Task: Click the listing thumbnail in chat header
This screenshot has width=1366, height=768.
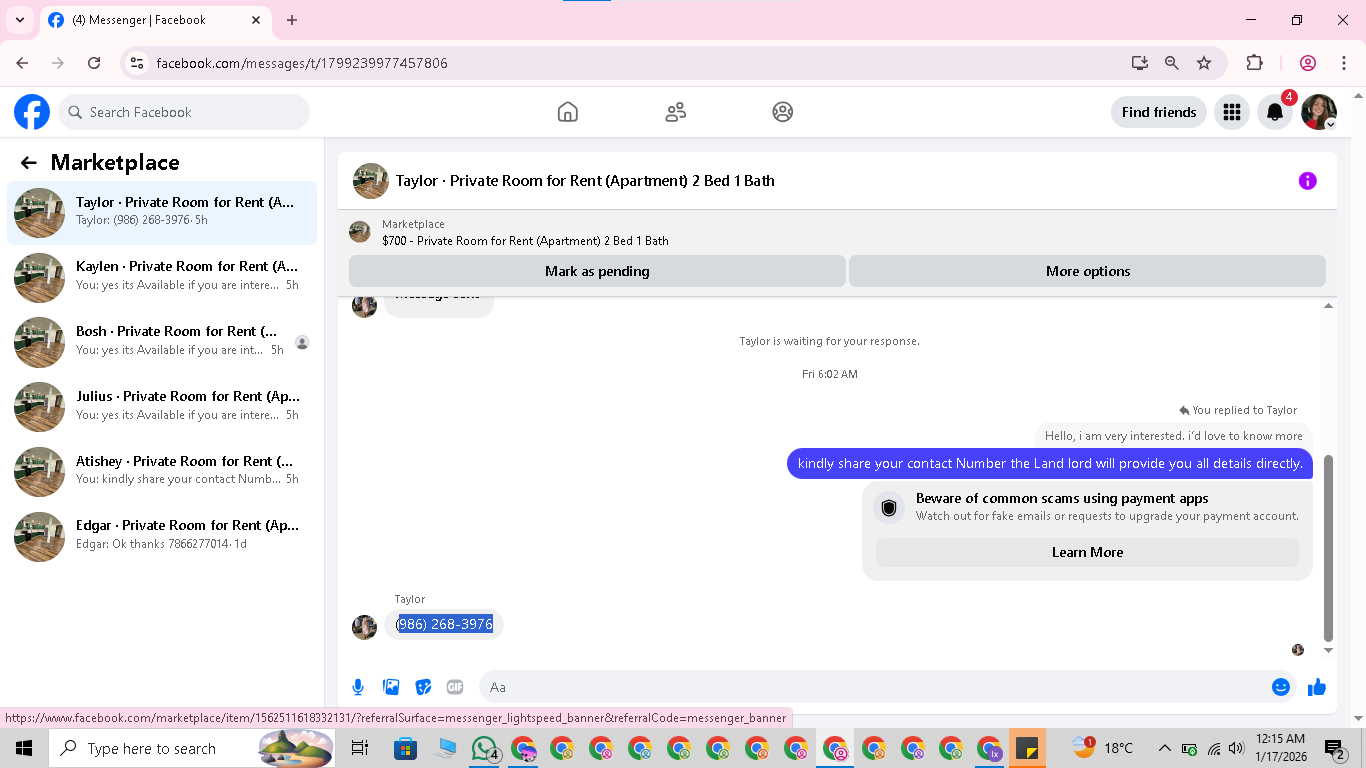Action: [x=371, y=181]
